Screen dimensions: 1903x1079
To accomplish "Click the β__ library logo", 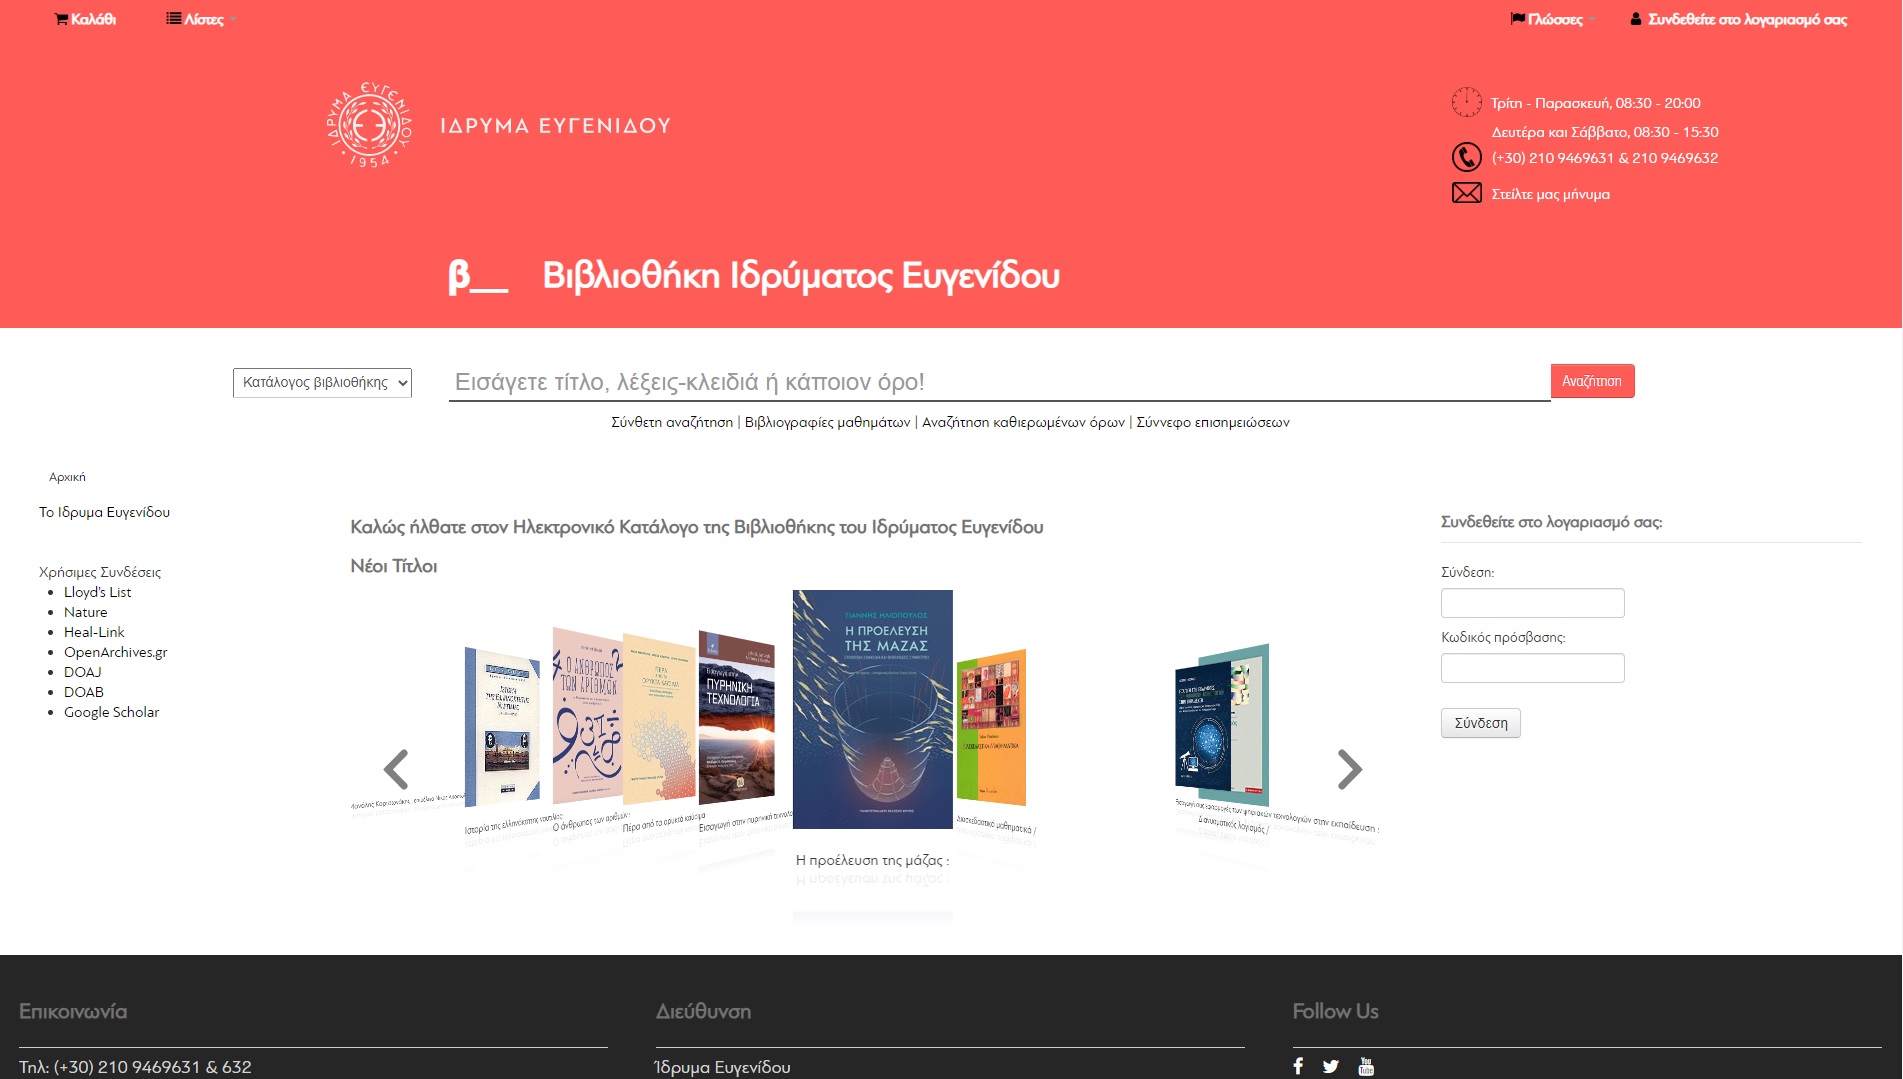I will [477, 276].
